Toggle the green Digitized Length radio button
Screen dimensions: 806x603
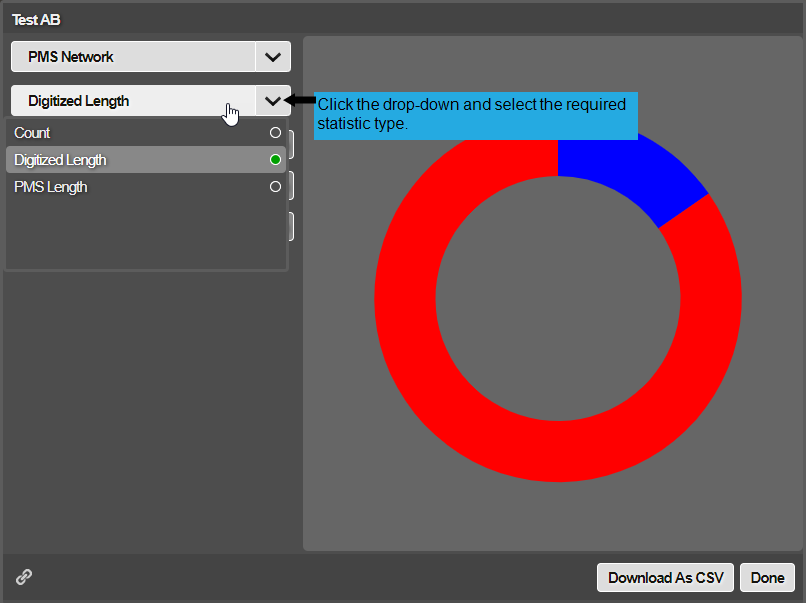275,160
